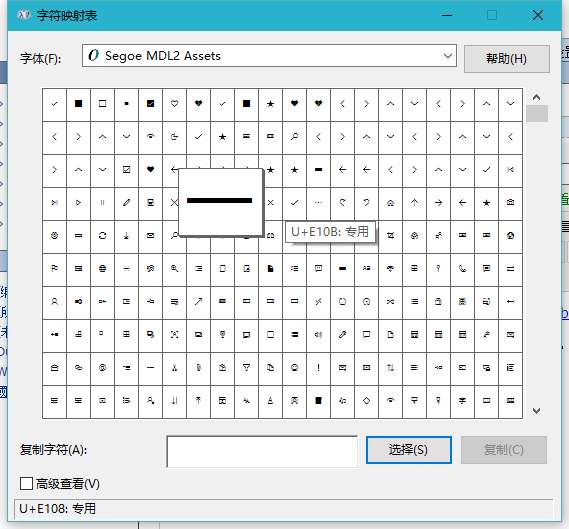Pick the zoom-in magnifier glyph

[175, 268]
